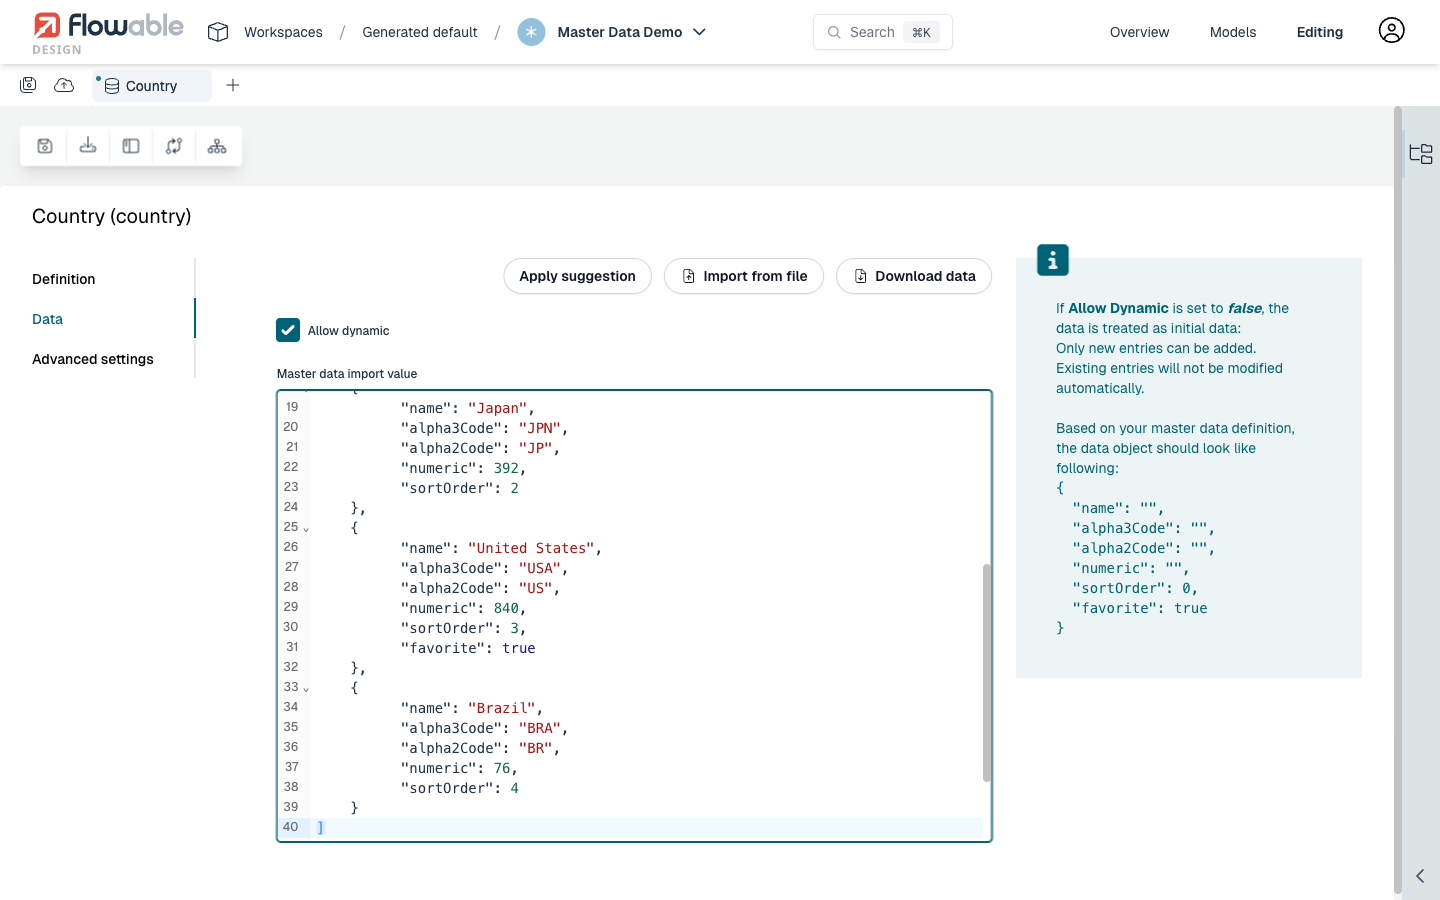Click the save all icon beside the Country tab
The height and width of the screenshot is (900, 1440).
pyautogui.click(x=28, y=85)
